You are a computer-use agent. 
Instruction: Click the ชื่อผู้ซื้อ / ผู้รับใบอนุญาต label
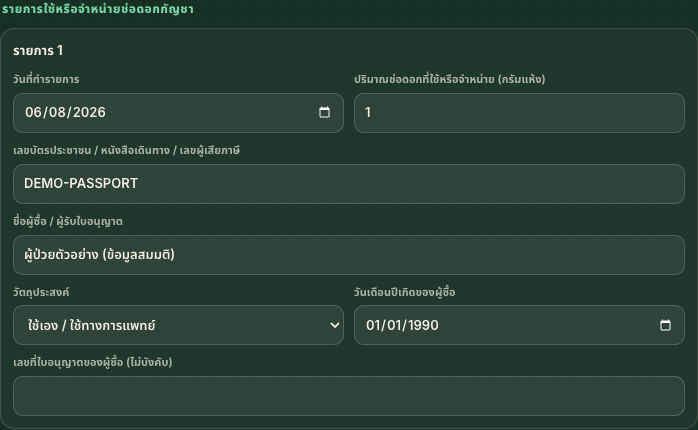tap(68, 221)
